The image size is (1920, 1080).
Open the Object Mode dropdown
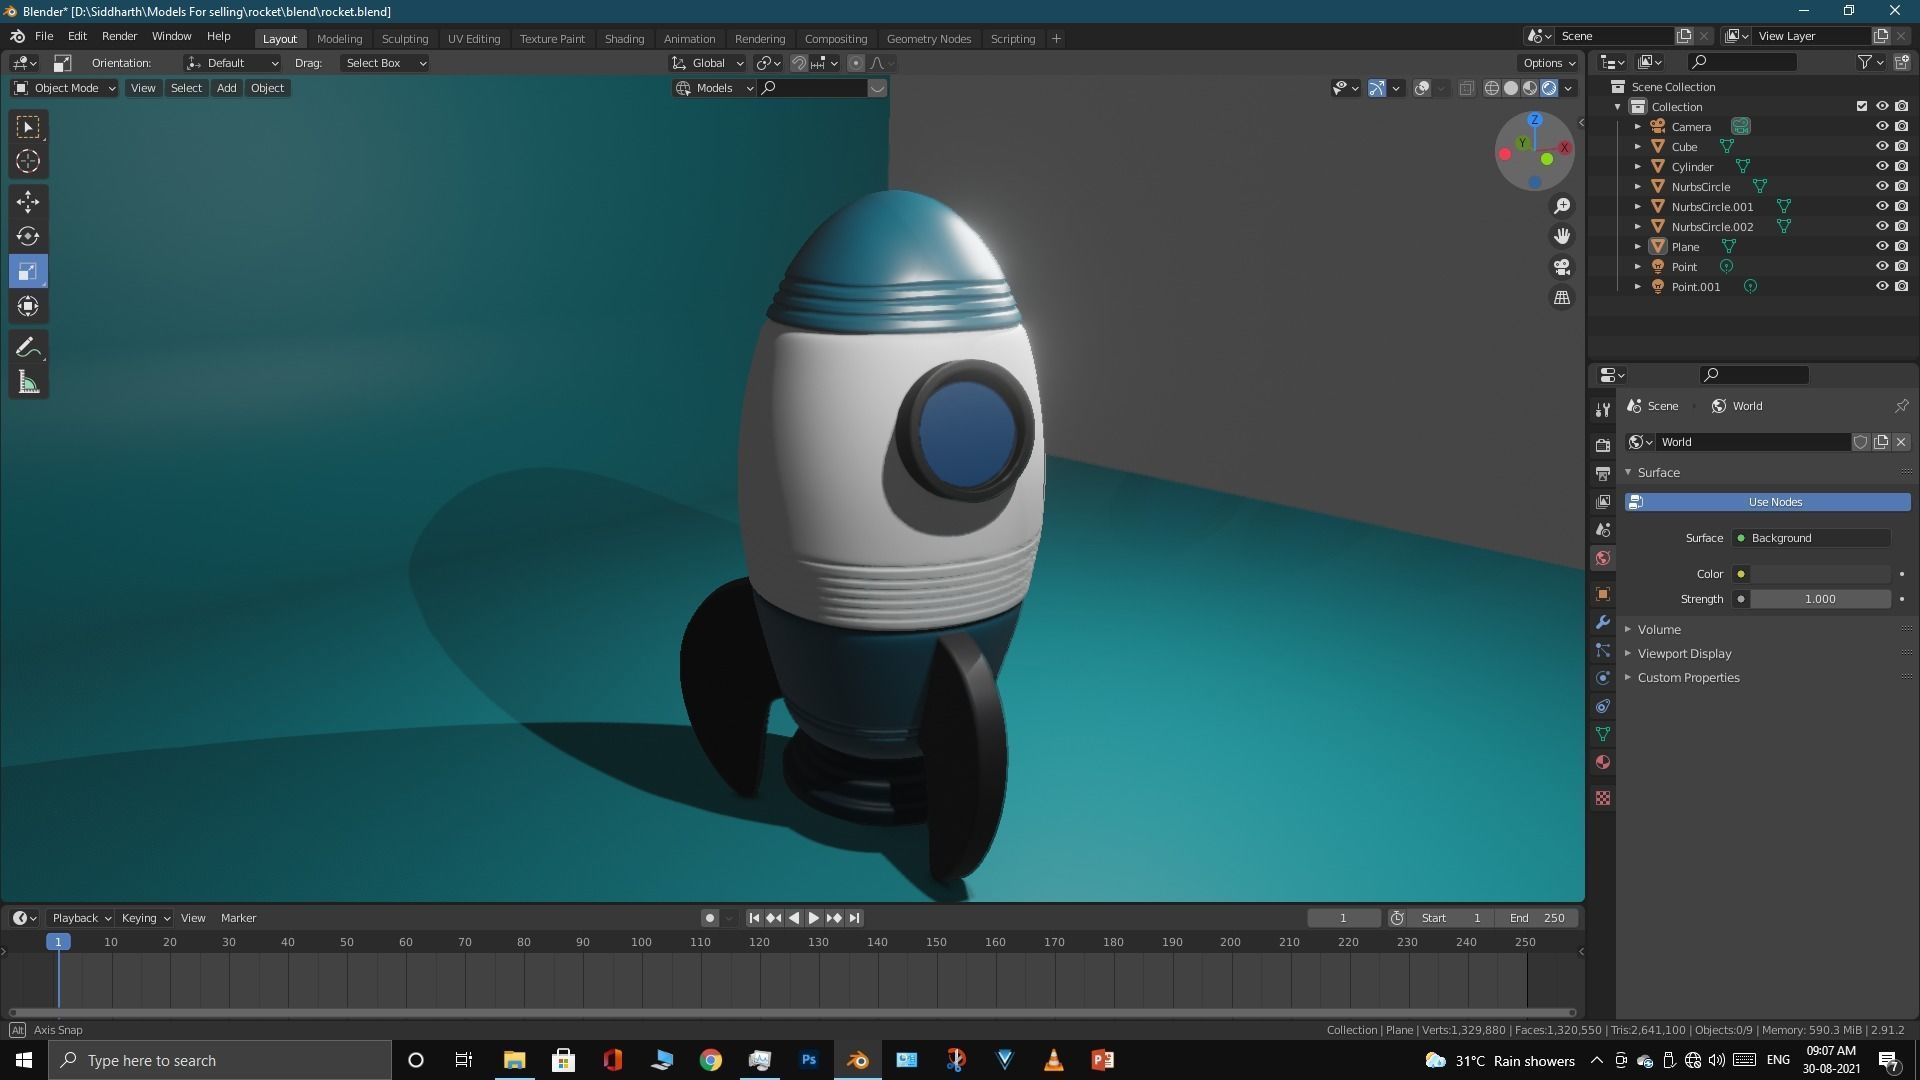(65, 88)
